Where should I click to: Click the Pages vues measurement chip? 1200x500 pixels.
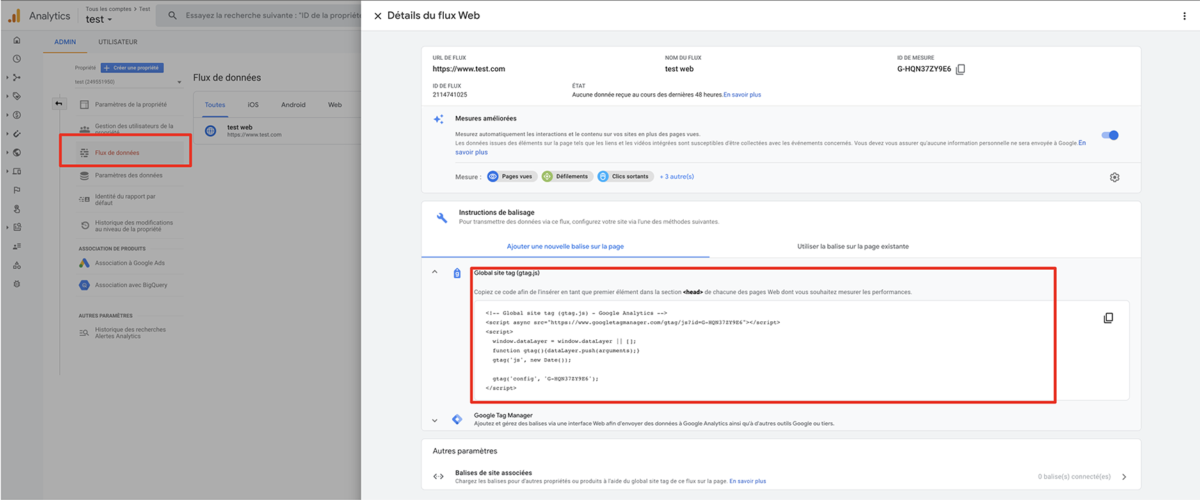511,176
